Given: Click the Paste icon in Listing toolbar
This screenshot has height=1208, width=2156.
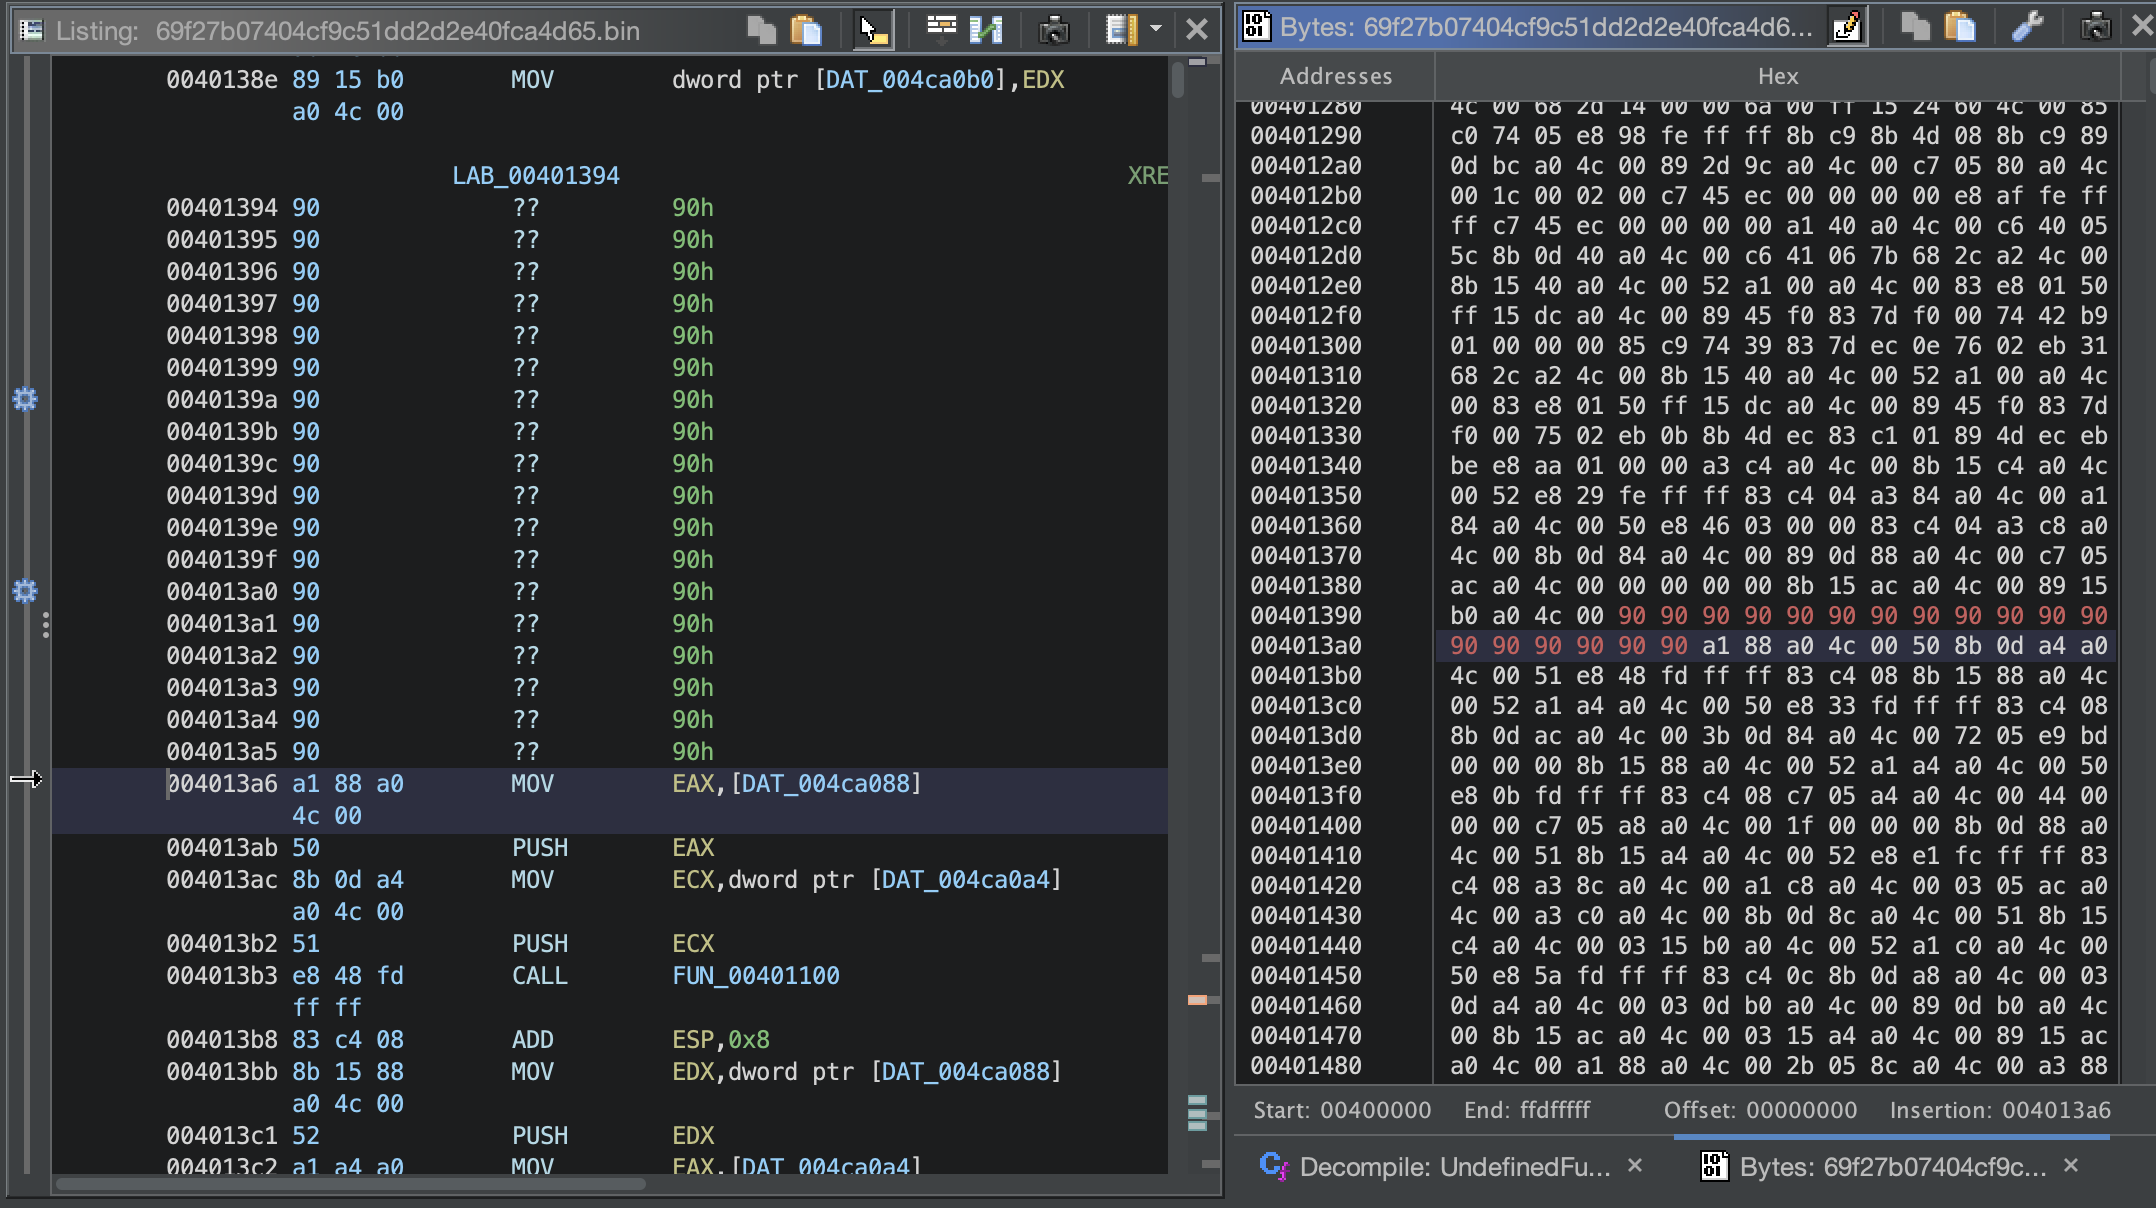Looking at the screenshot, I should 806,30.
